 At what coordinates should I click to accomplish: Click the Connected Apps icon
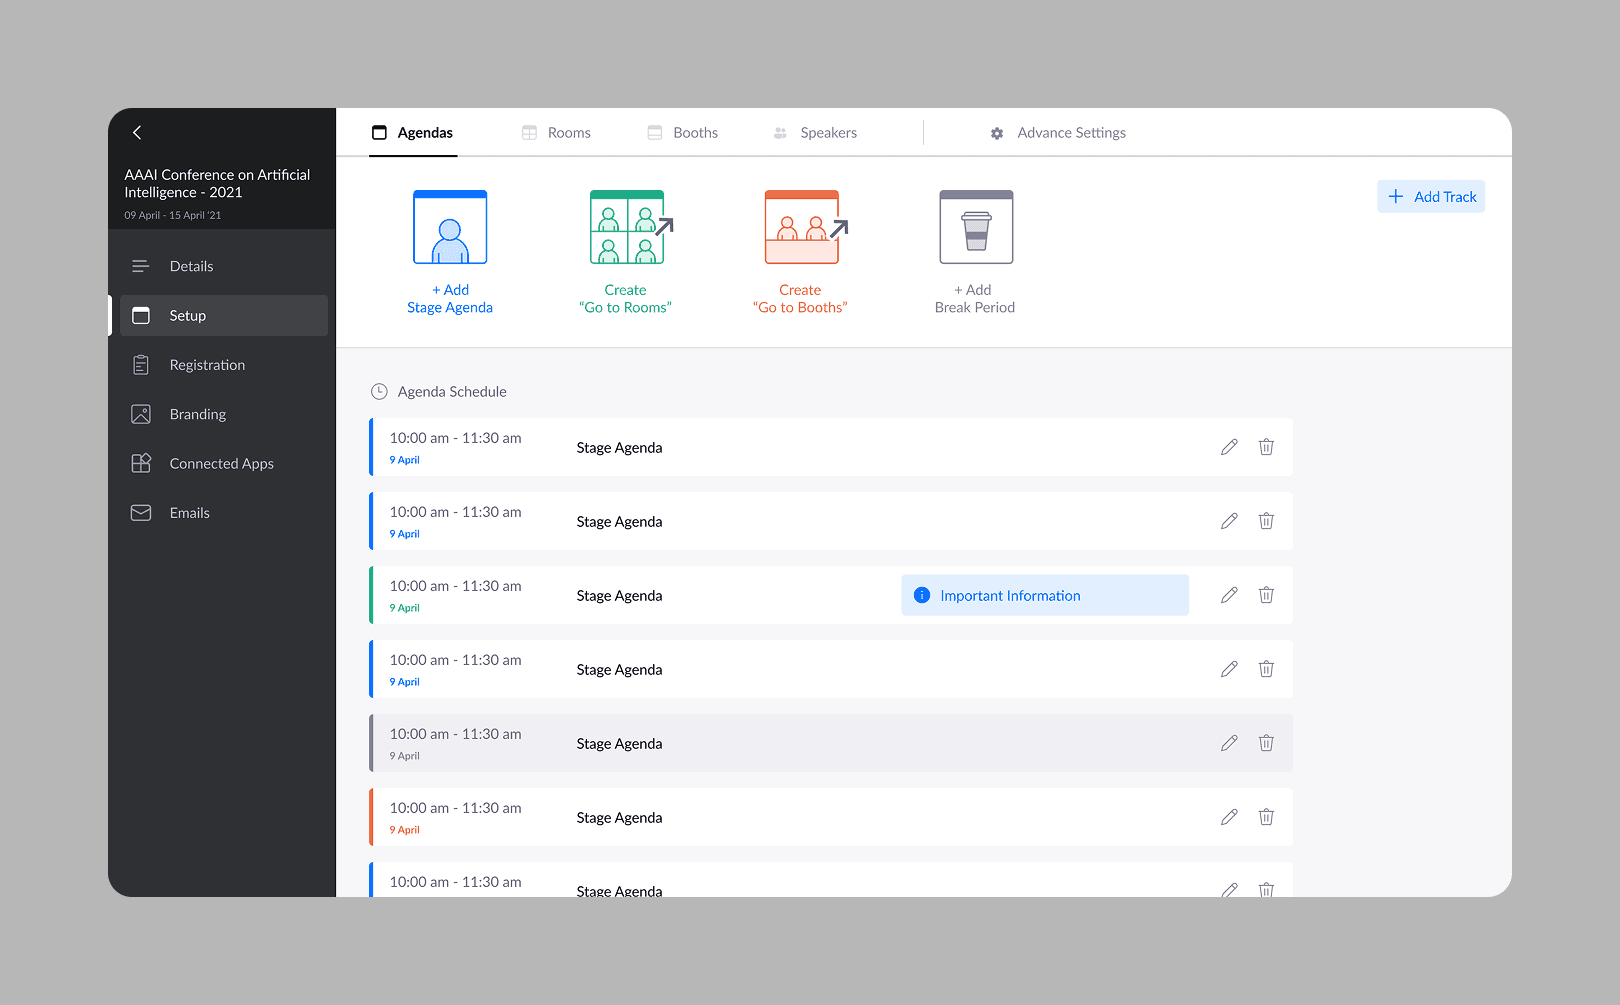141,462
